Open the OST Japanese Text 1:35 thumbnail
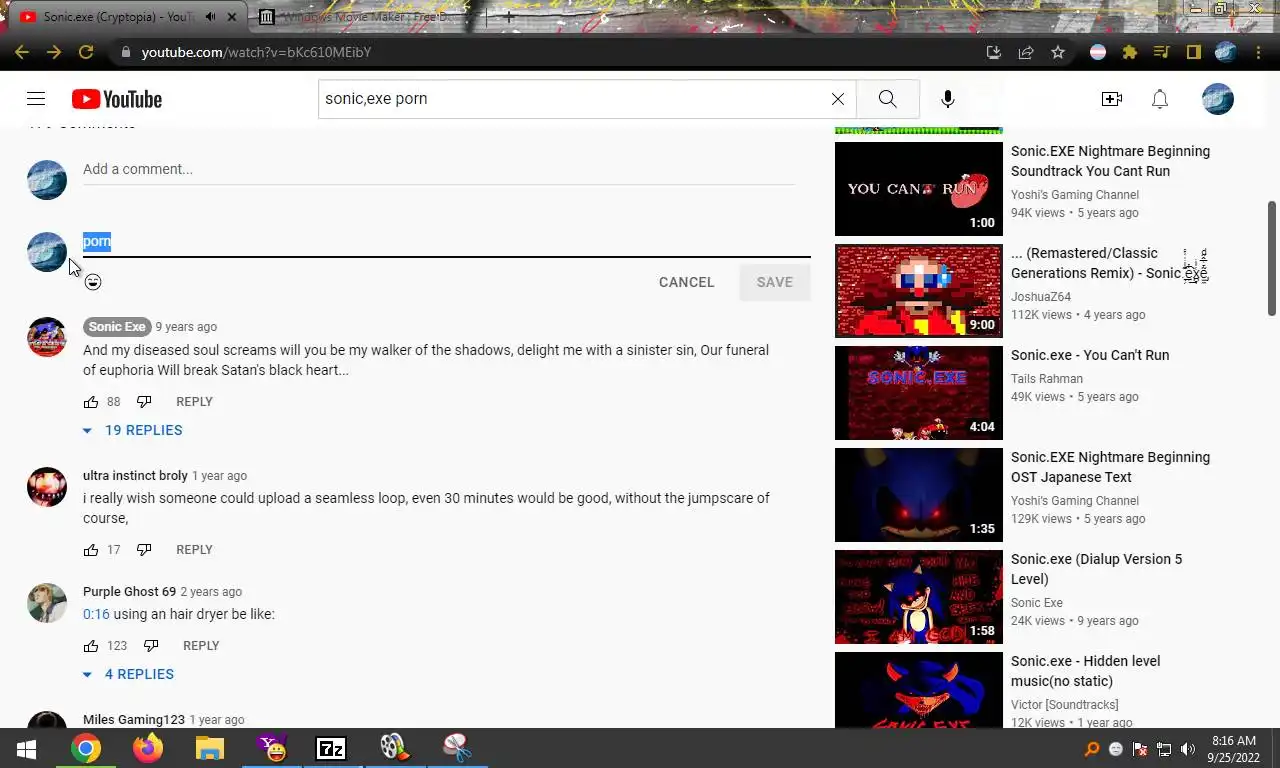The image size is (1280, 768). point(919,495)
